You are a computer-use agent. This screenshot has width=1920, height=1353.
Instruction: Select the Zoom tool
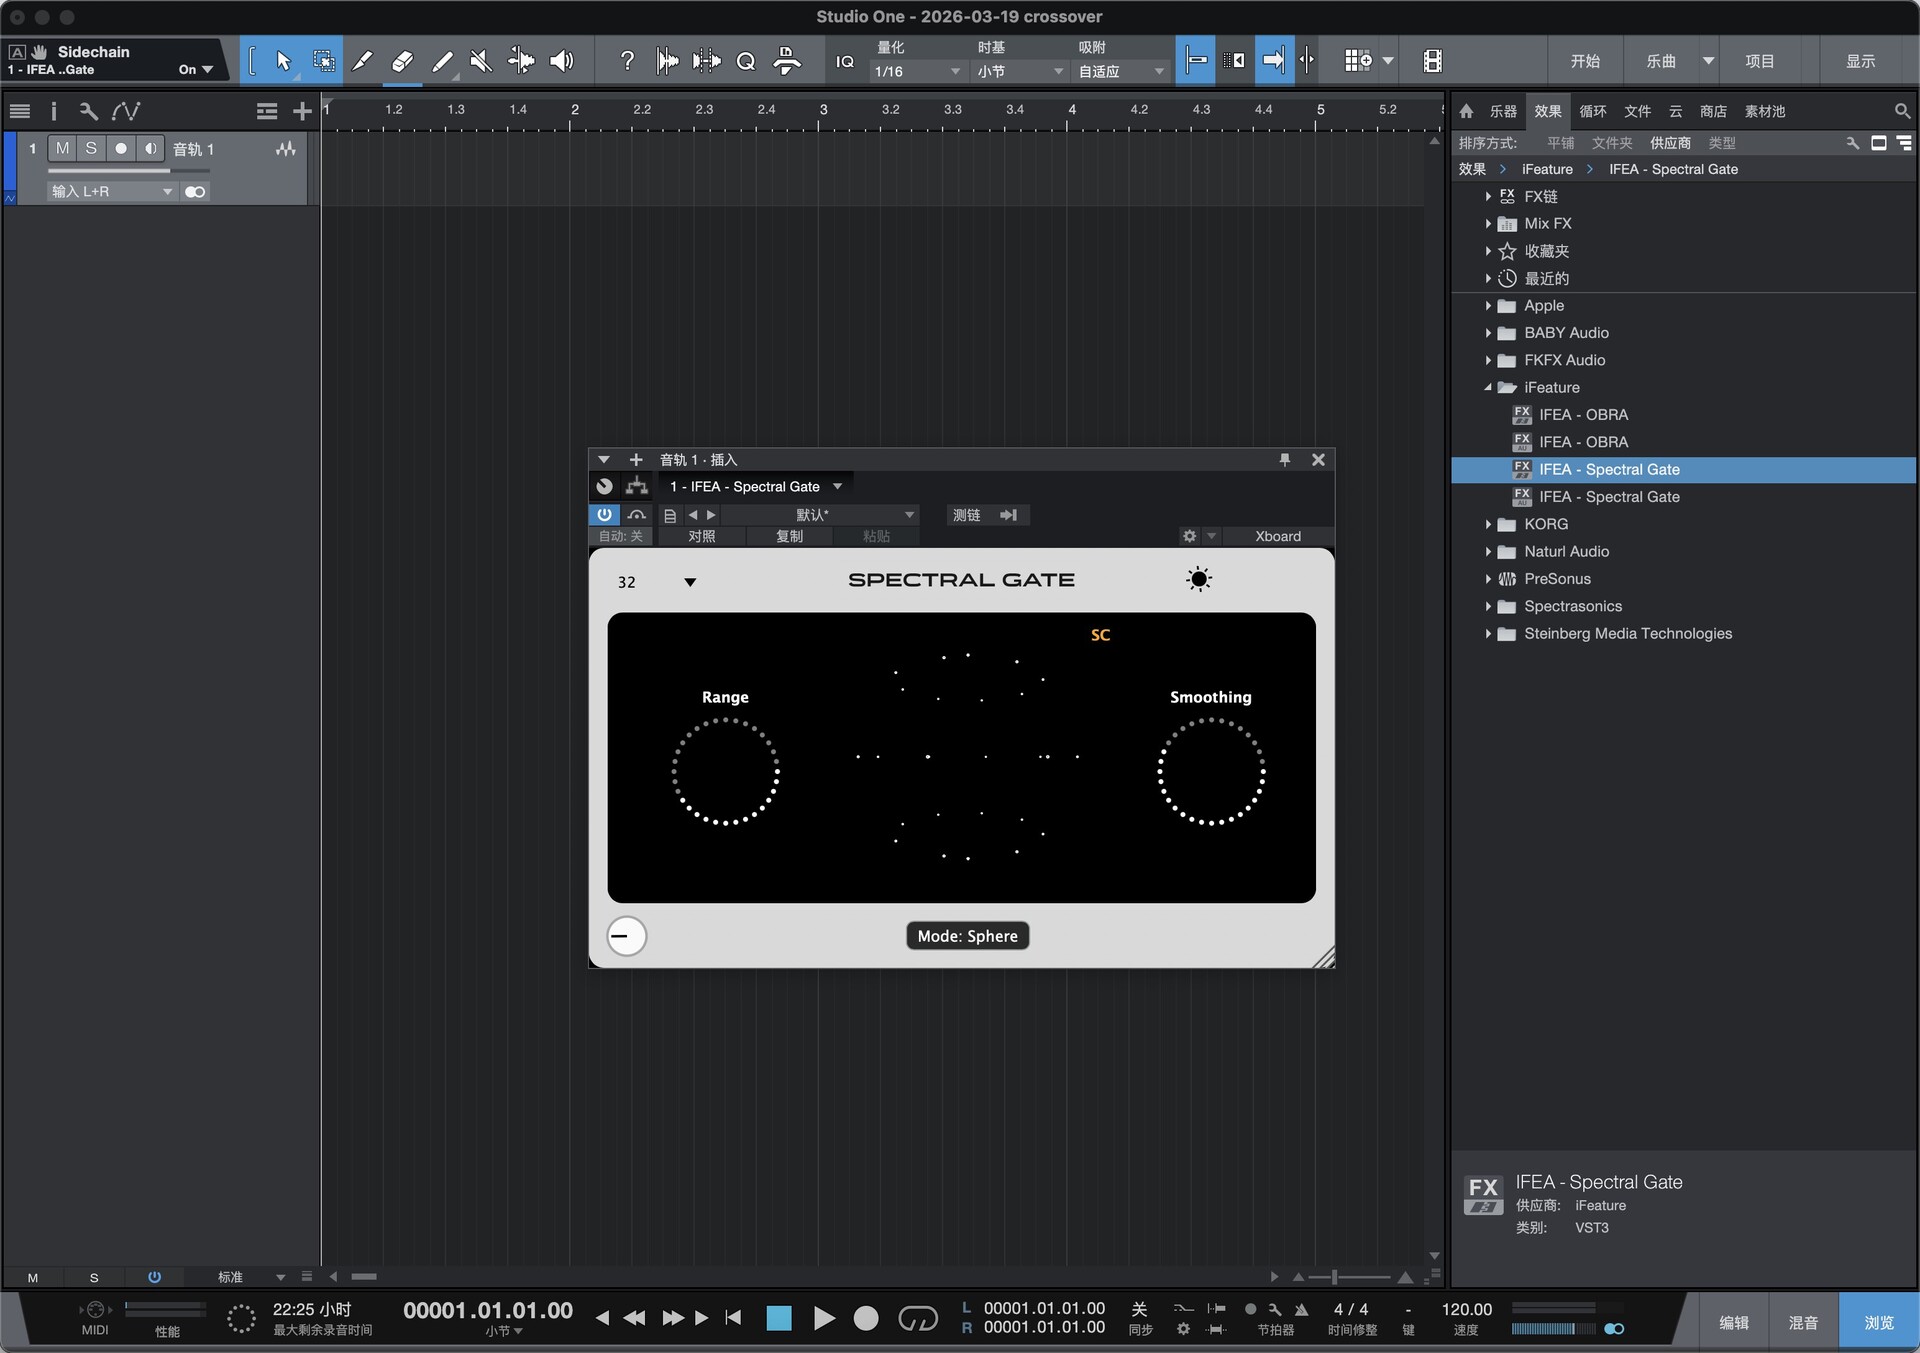click(746, 60)
